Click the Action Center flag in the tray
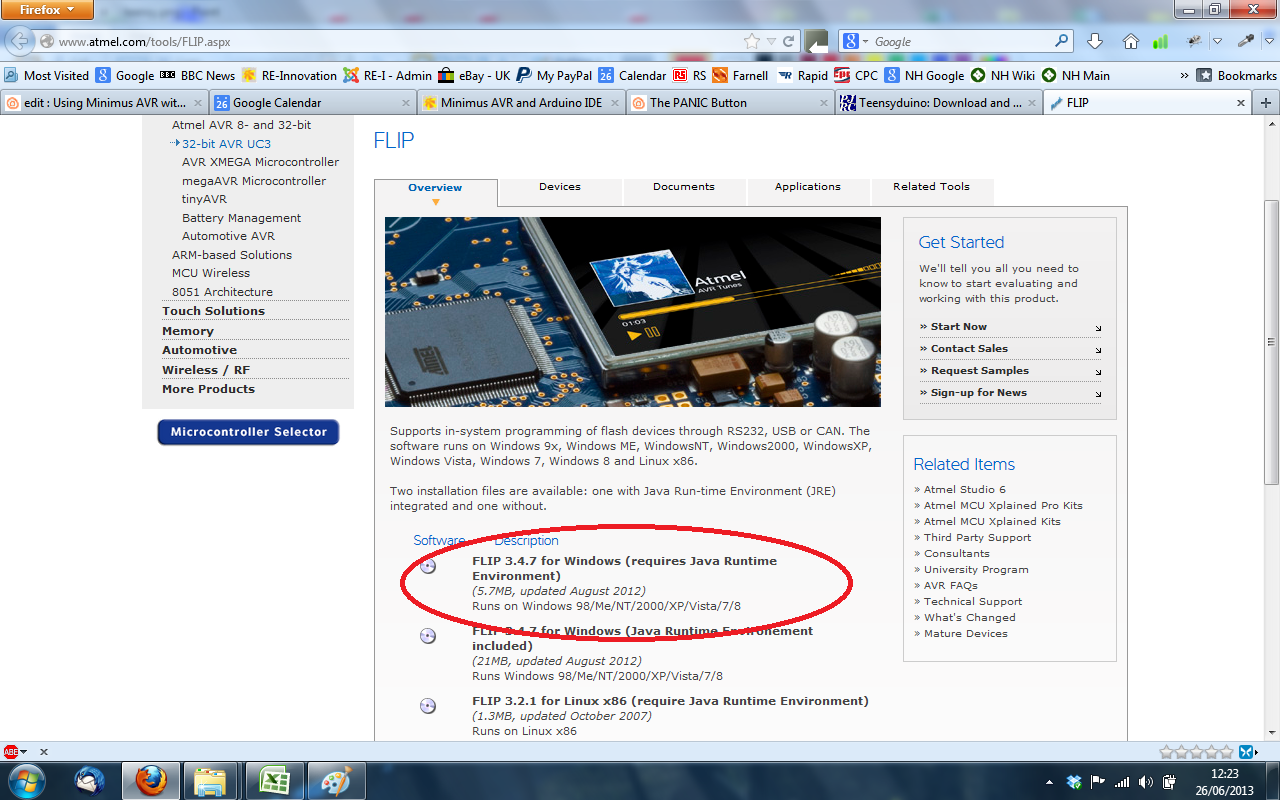Screen dimensions: 1280x800 click(1098, 782)
